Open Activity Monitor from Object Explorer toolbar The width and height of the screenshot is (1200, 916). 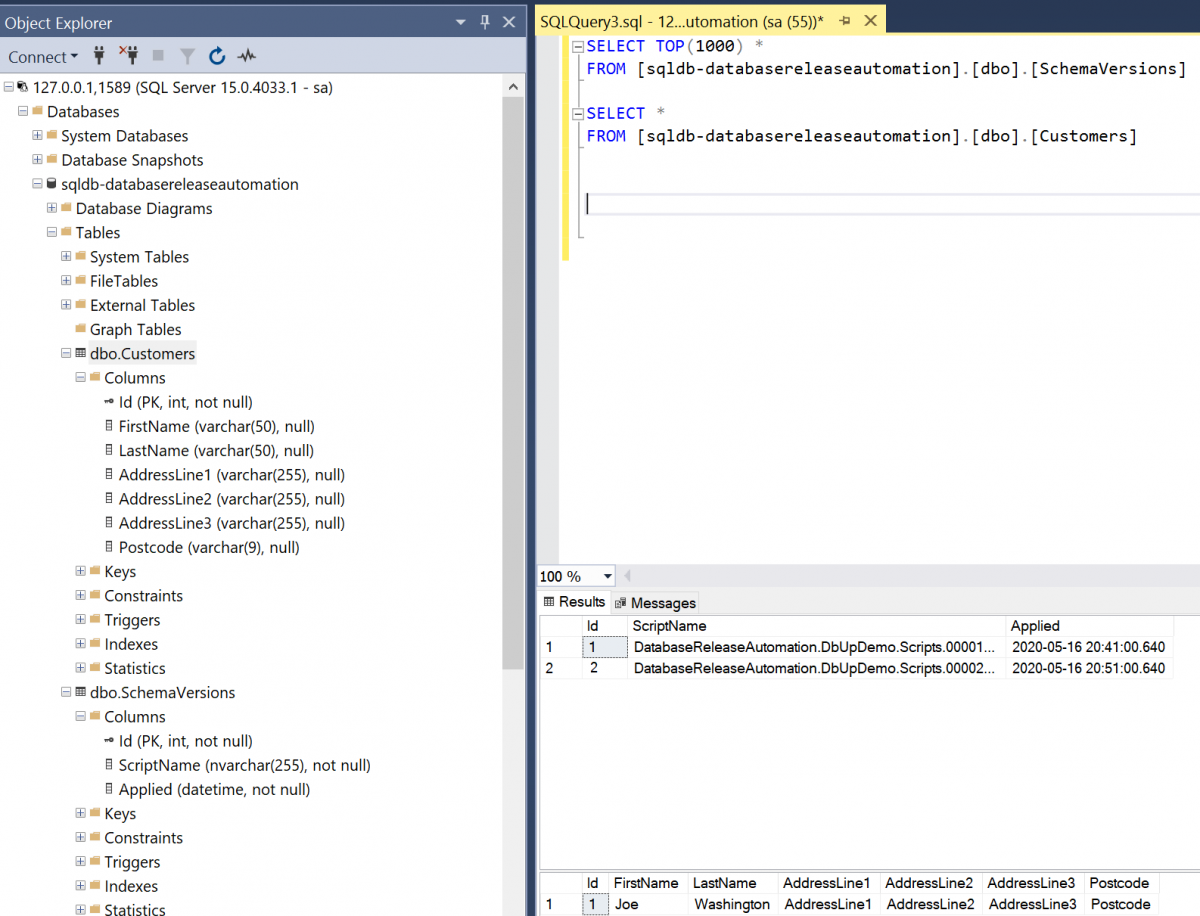(246, 57)
